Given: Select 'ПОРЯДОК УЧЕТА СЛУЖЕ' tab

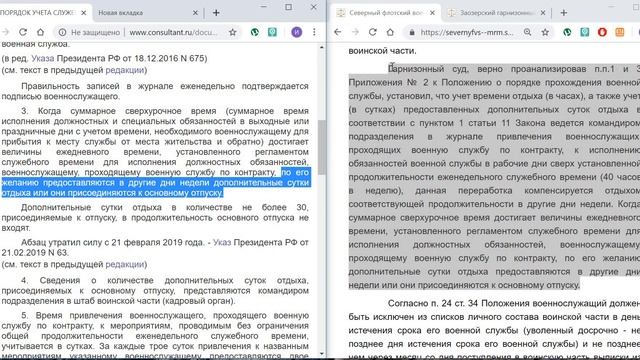Looking at the screenshot, I should point(44,13).
